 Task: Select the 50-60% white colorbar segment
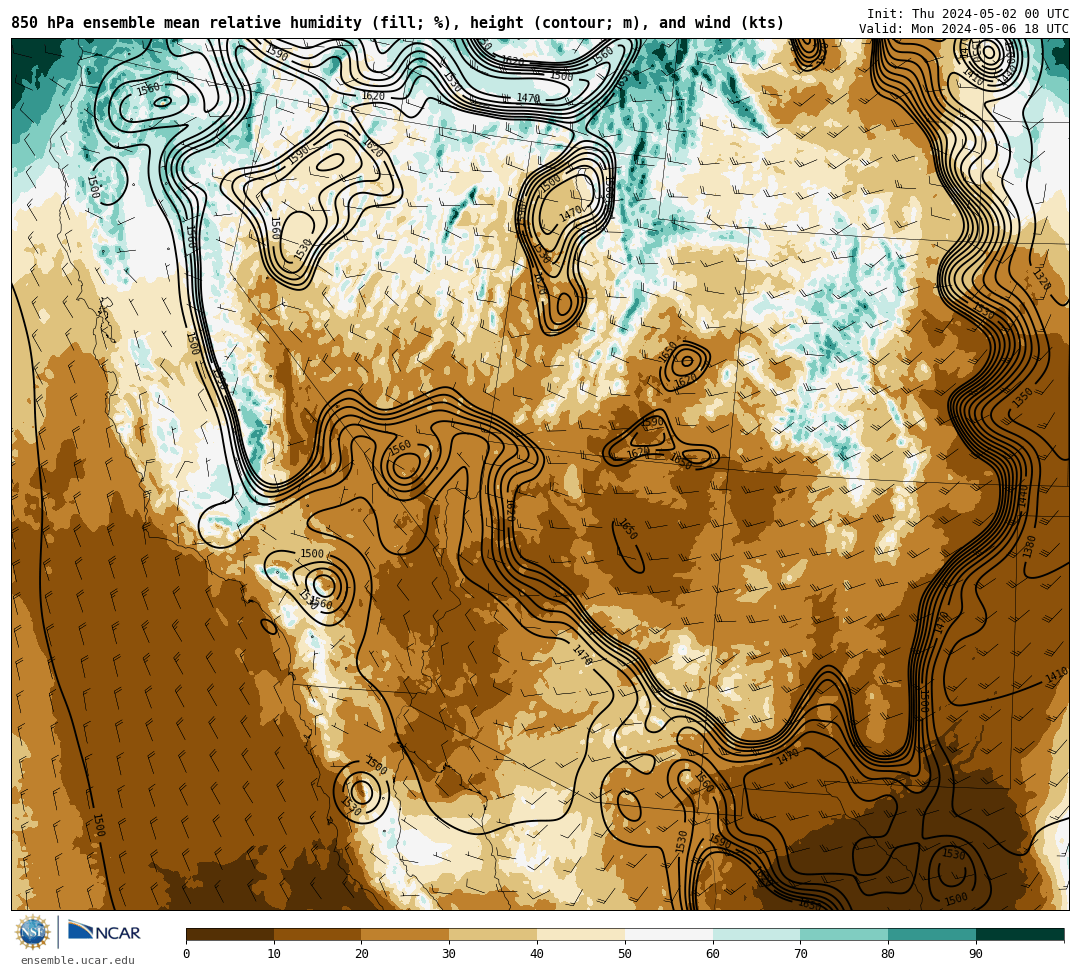669,934
